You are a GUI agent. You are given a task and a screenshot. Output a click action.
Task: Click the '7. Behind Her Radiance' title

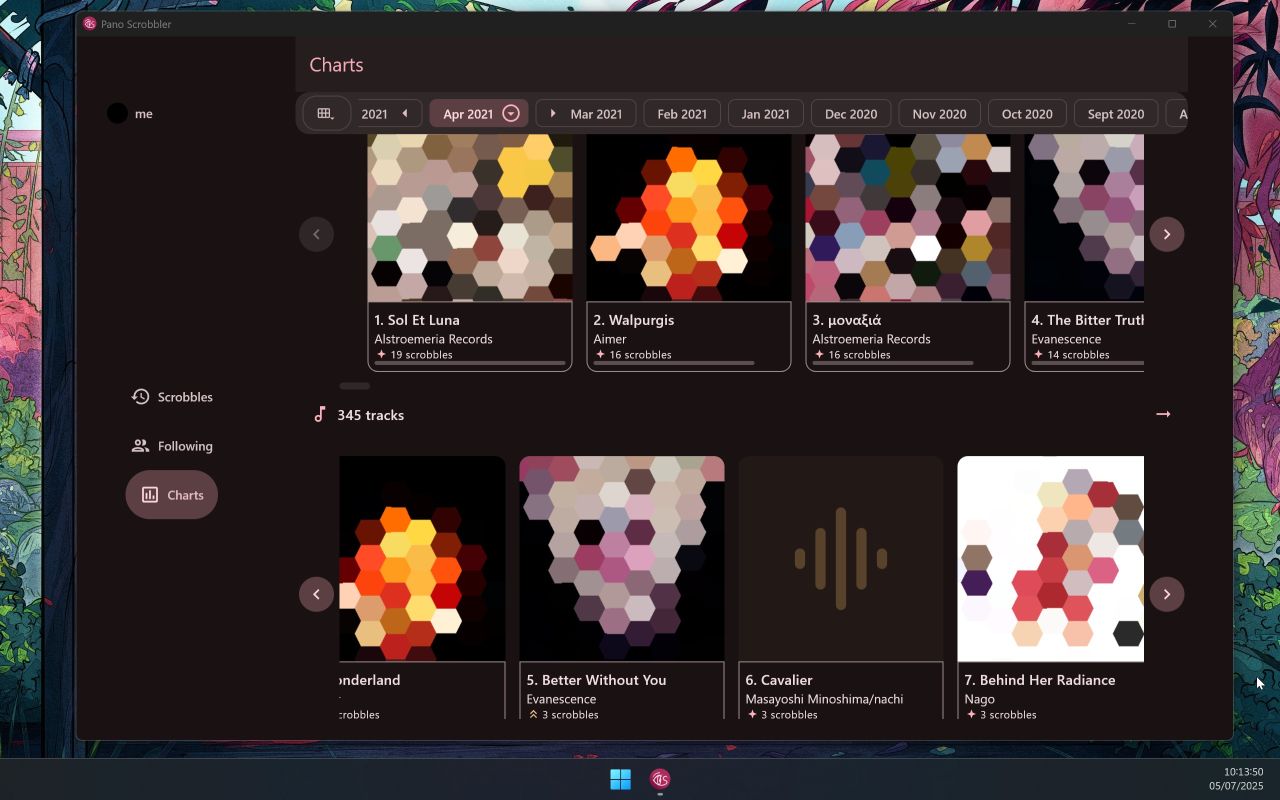coord(1040,680)
